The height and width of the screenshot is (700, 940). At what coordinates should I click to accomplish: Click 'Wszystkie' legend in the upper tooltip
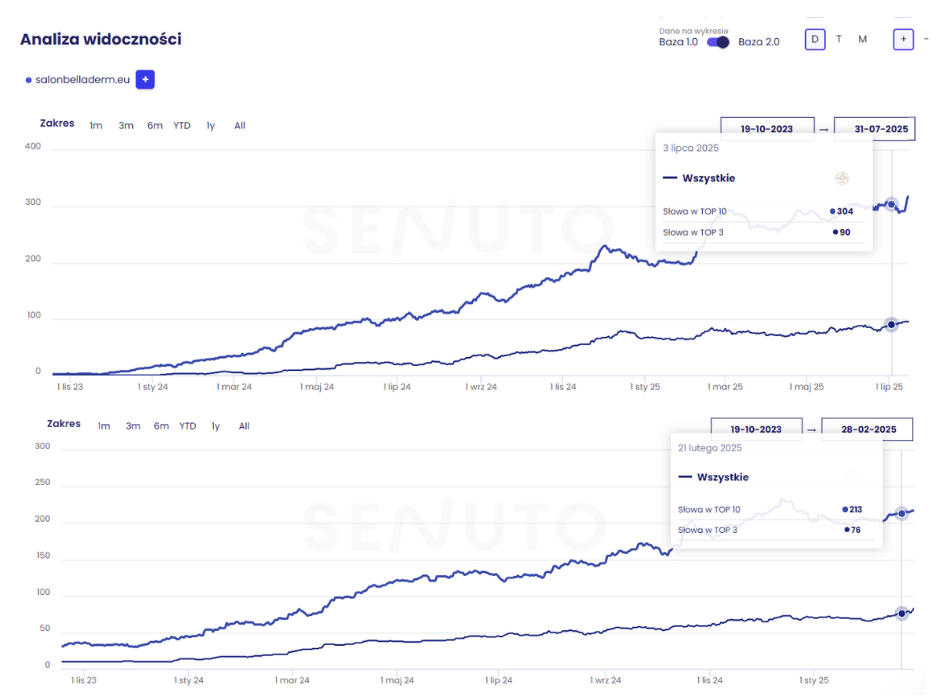pos(709,178)
